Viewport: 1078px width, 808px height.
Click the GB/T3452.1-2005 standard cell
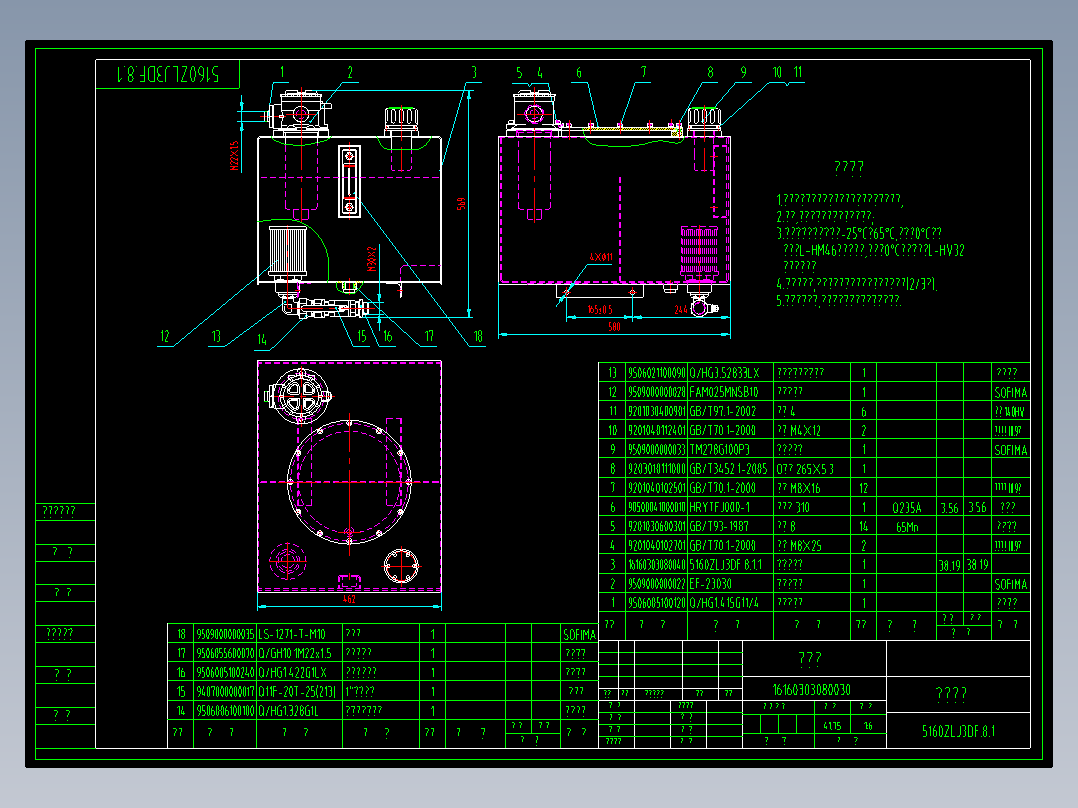[728, 469]
